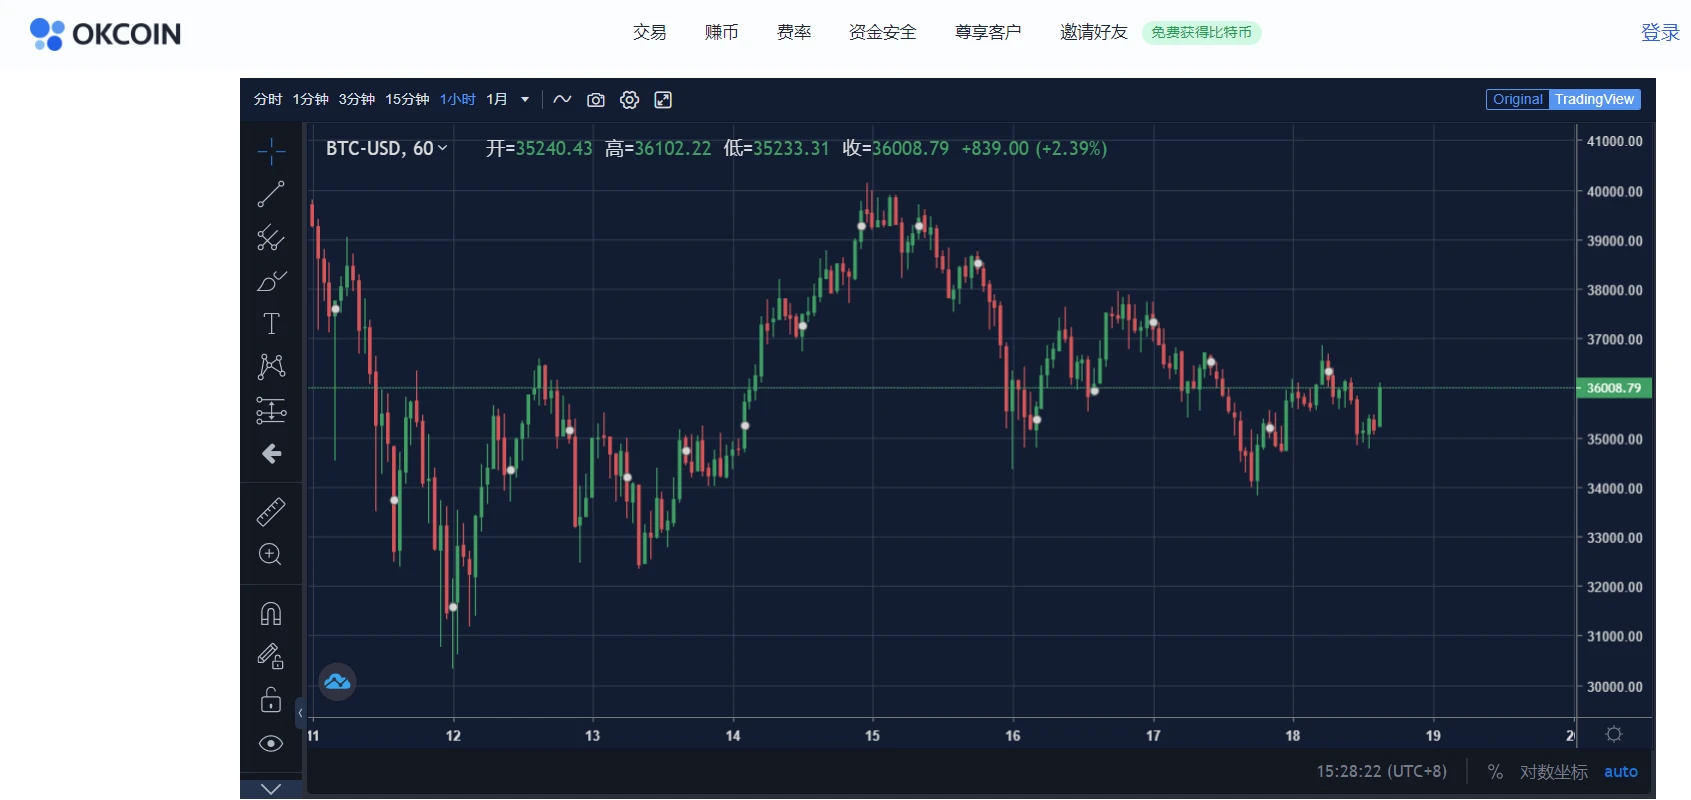Viewport: 1691px width, 800px height.
Task: Open 尊享客户 page
Action: [988, 32]
